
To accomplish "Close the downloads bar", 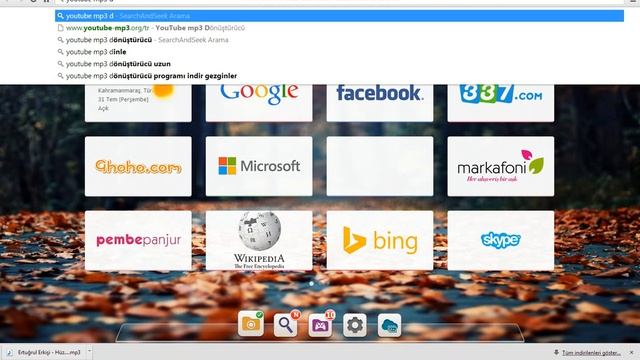I will [x=631, y=352].
